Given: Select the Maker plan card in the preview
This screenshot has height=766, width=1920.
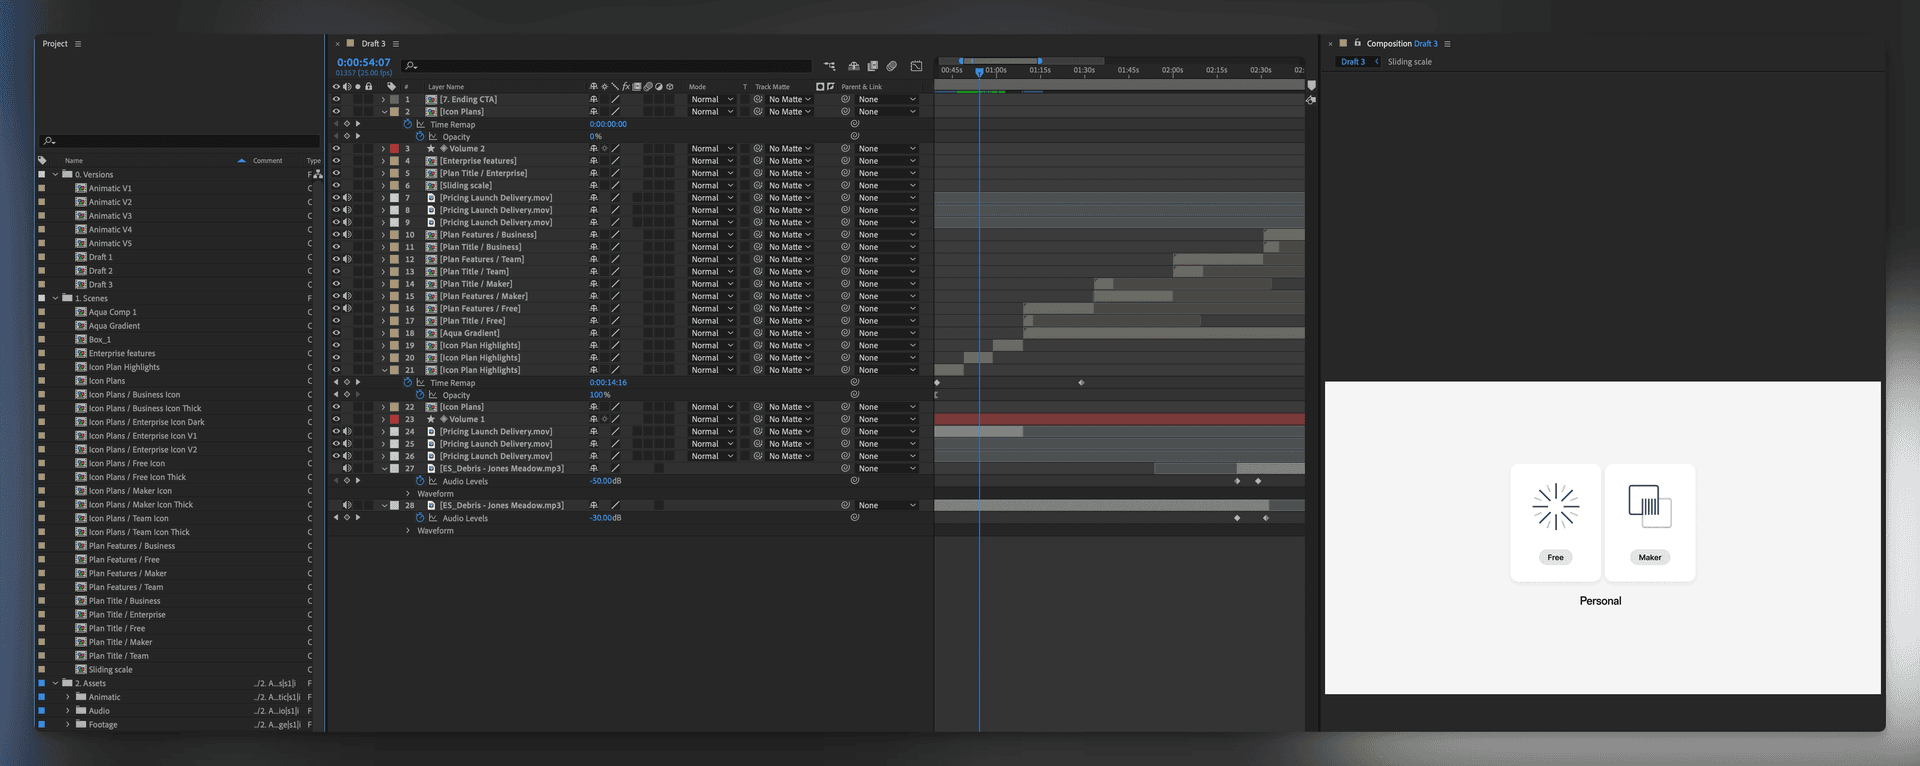Looking at the screenshot, I should (1649, 522).
